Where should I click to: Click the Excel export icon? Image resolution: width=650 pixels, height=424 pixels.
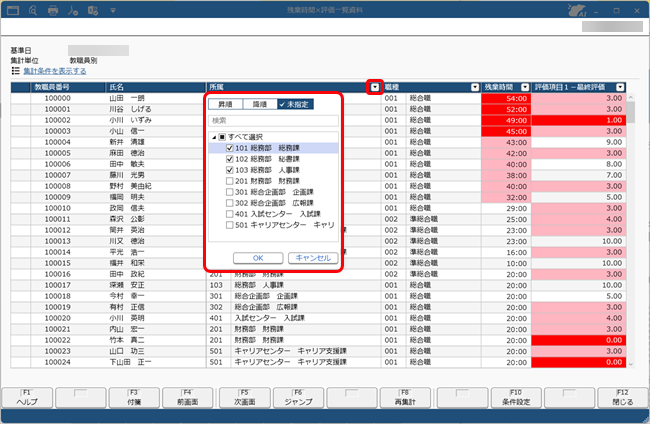point(93,10)
